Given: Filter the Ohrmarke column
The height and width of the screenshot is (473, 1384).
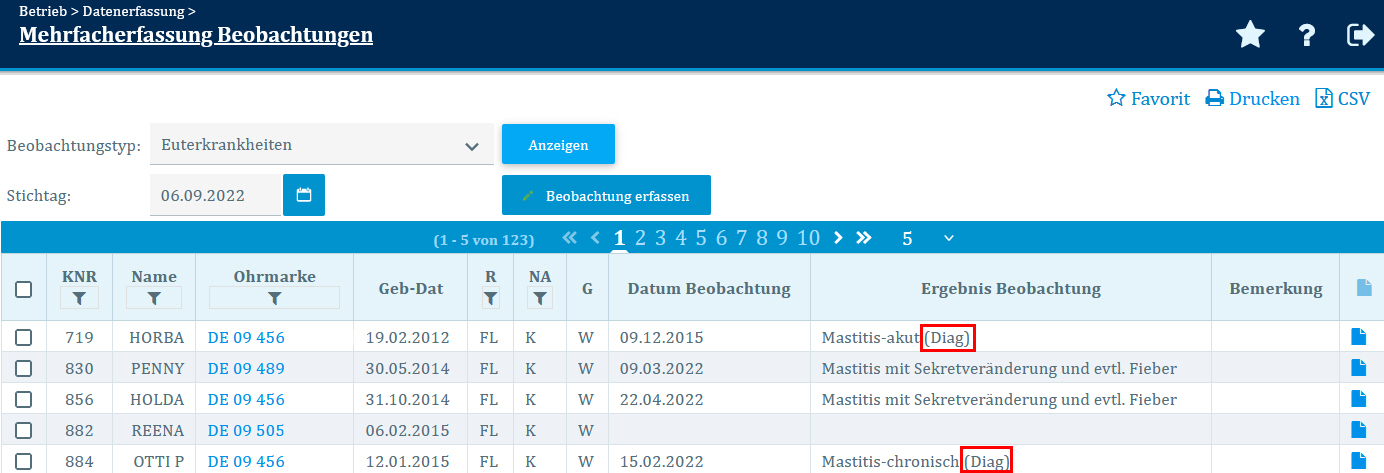Looking at the screenshot, I should pos(274,298).
